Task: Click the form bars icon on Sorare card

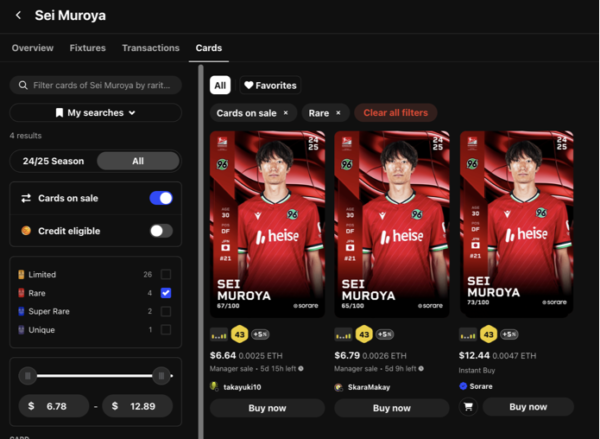Action: [x=468, y=335]
